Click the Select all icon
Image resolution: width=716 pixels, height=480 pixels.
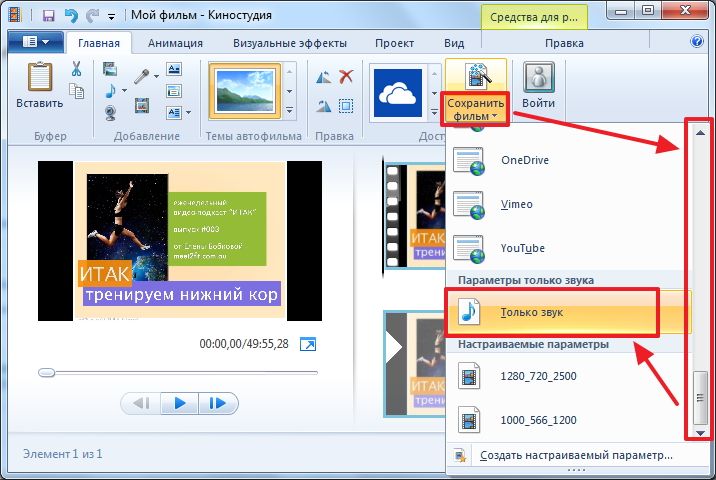346,106
